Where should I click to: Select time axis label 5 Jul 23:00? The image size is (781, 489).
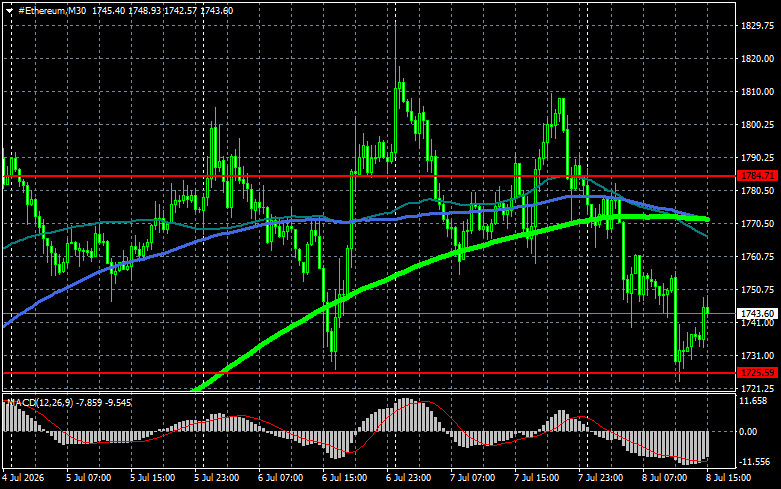pyautogui.click(x=217, y=478)
